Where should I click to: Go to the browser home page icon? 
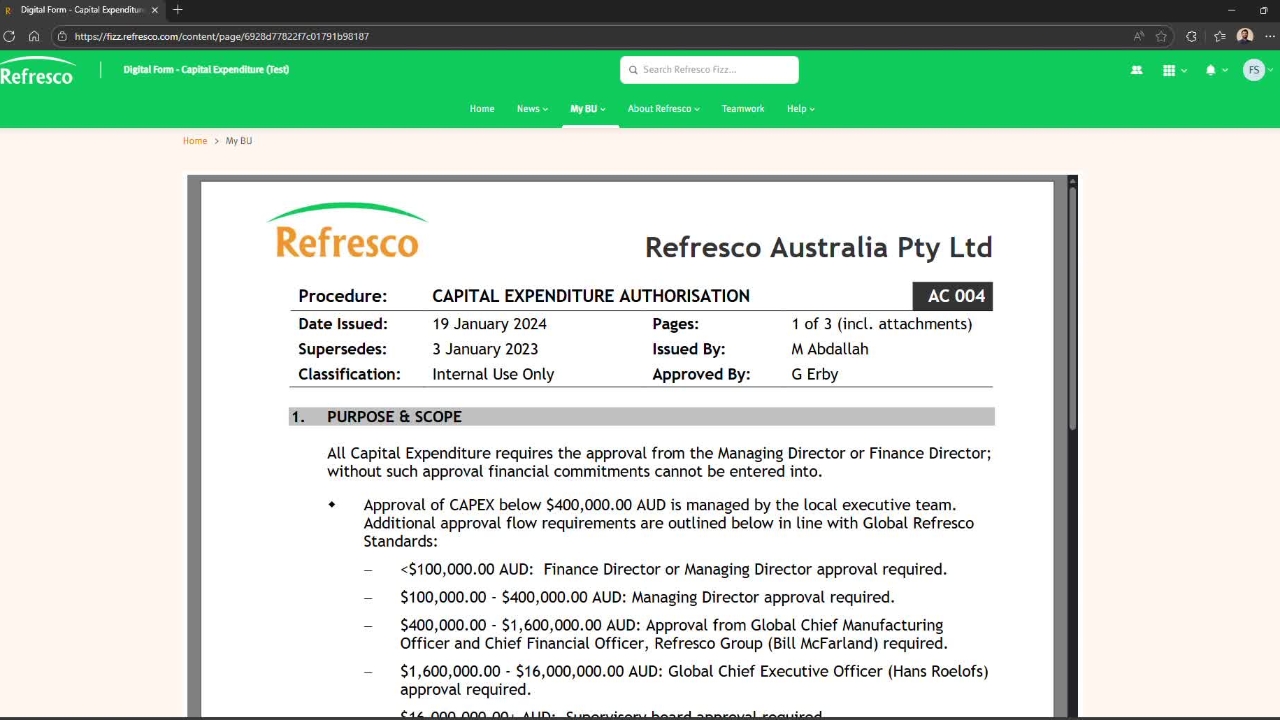[34, 36]
